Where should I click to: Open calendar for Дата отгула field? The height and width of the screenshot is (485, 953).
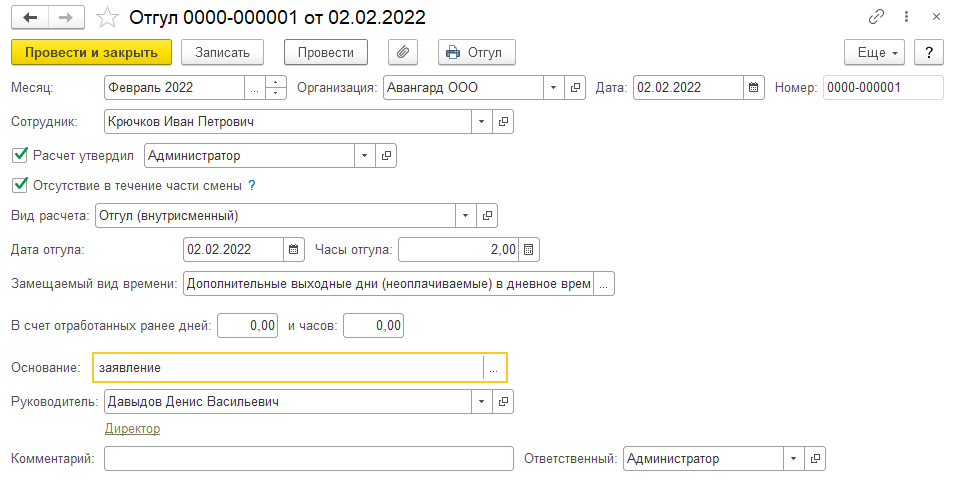pyautogui.click(x=294, y=249)
